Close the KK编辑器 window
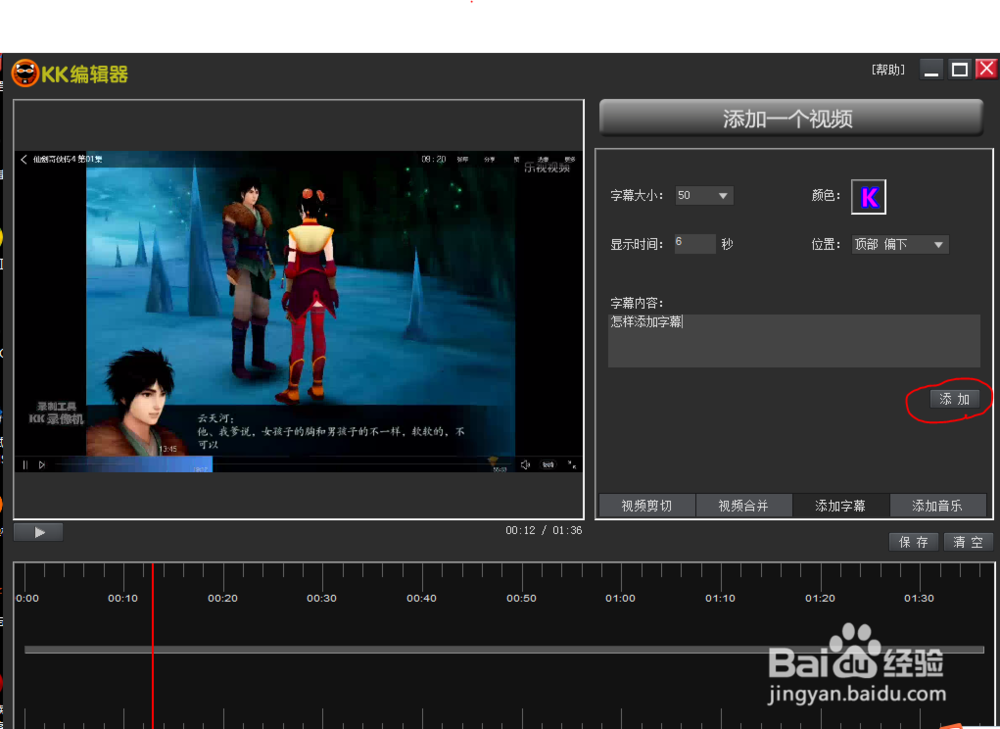The image size is (1000, 729). (987, 69)
